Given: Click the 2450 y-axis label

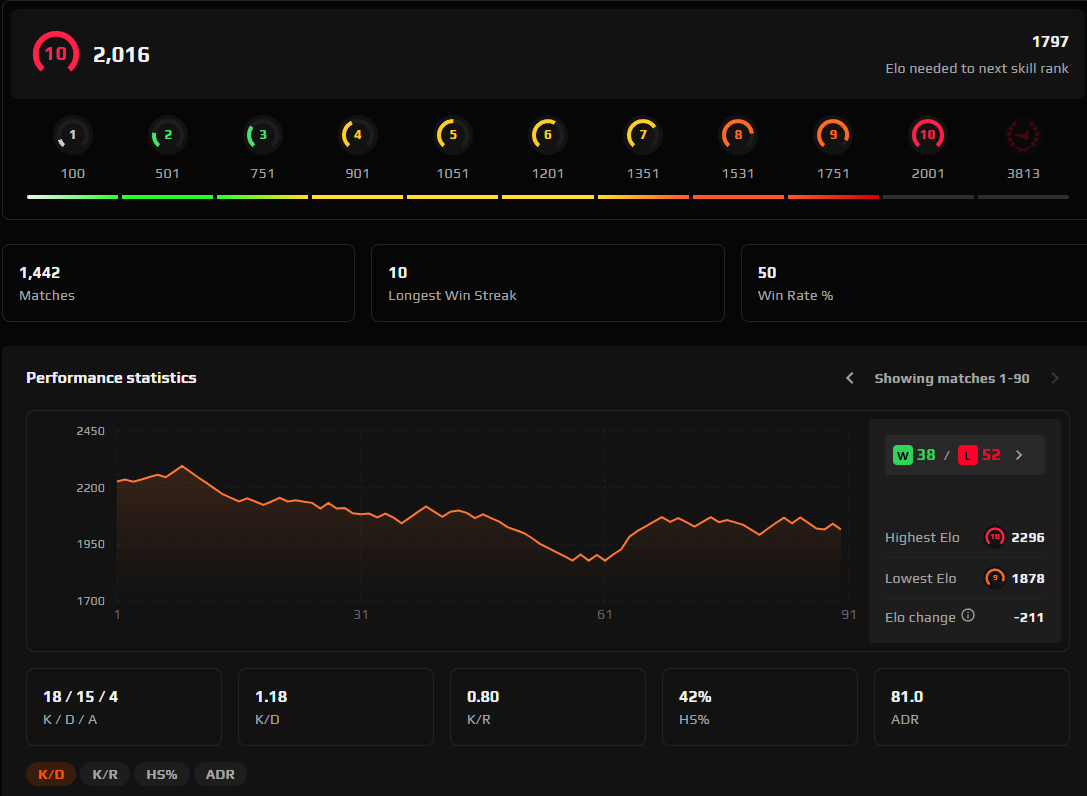Looking at the screenshot, I should (90, 431).
